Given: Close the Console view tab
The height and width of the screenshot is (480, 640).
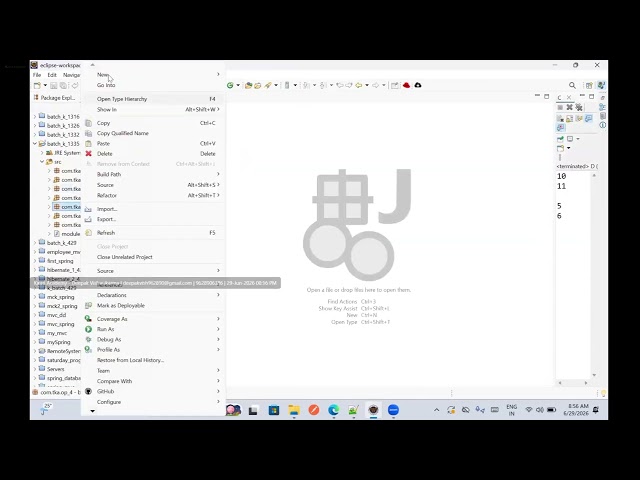Looking at the screenshot, I should click(x=569, y=98).
